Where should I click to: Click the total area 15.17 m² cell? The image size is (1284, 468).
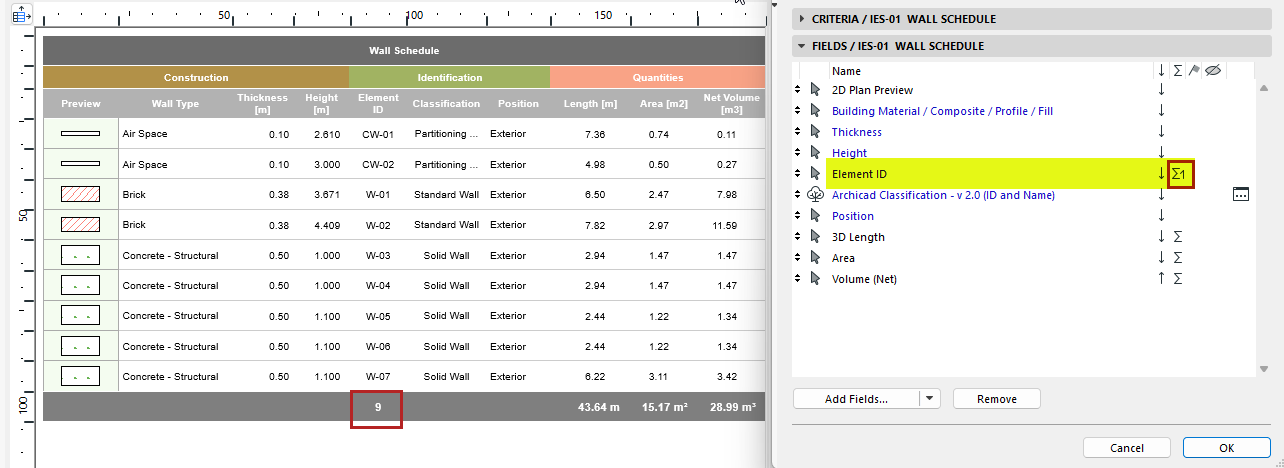coord(664,408)
